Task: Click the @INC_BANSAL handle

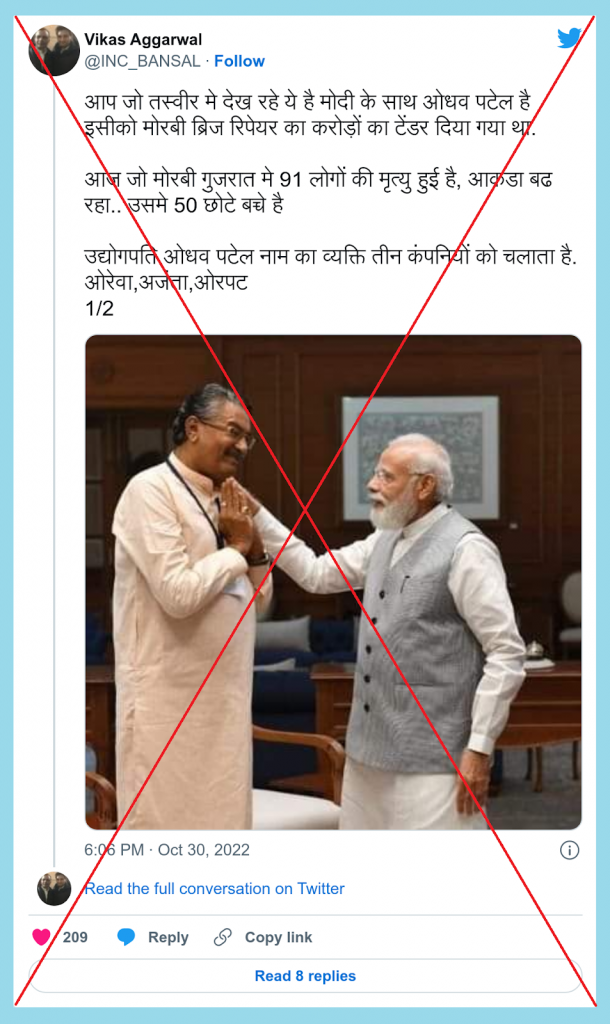Action: [142, 61]
